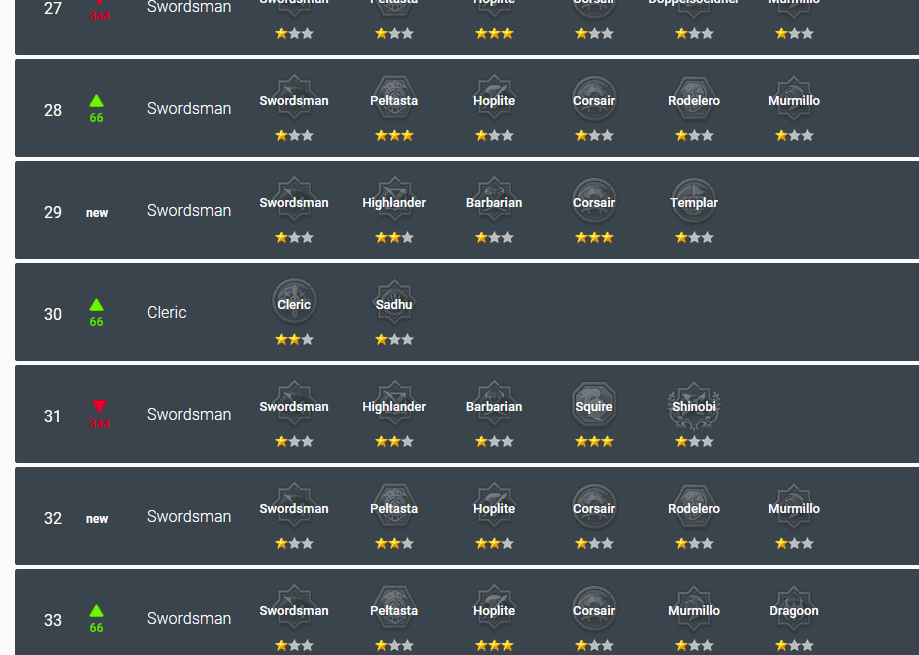Select the Cleric class icon in row 30
The height and width of the screenshot is (655, 919).
(x=294, y=302)
